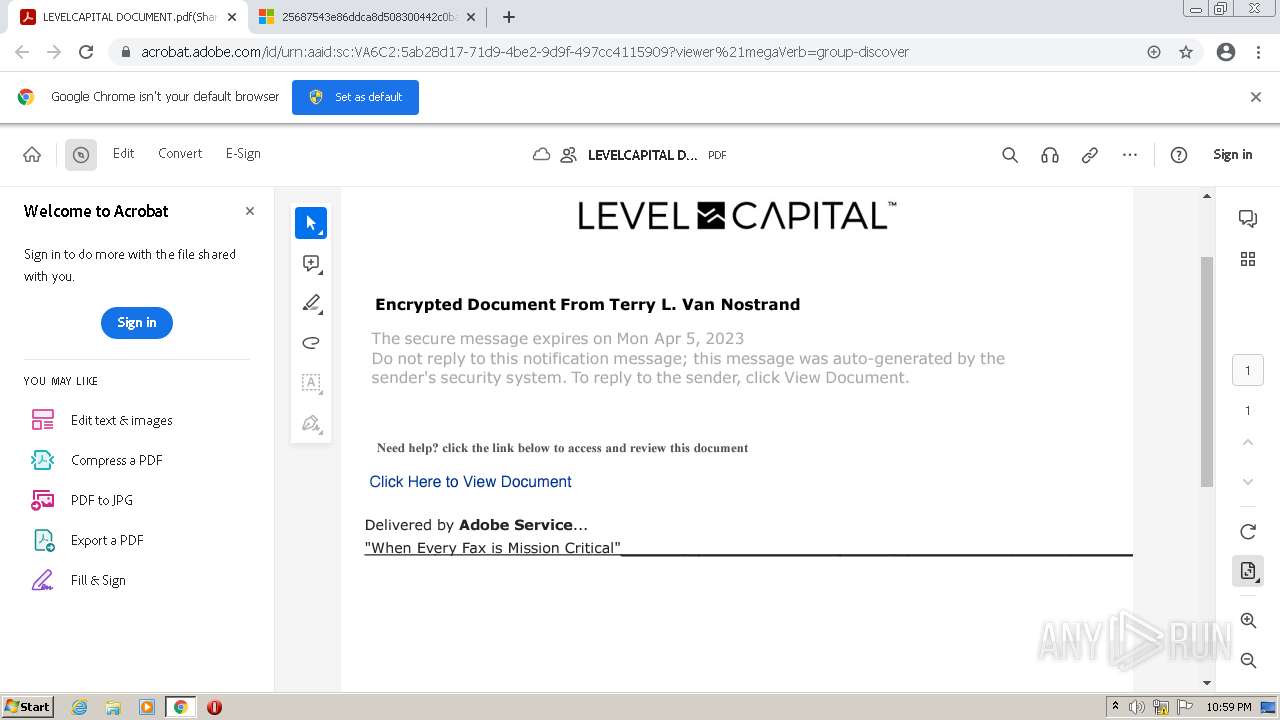
Task: Open a new browser tab
Action: (509, 17)
